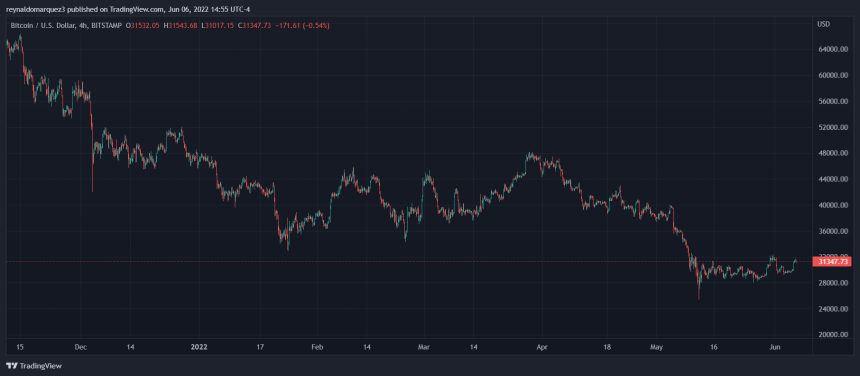Click the USD currency label

(823, 24)
